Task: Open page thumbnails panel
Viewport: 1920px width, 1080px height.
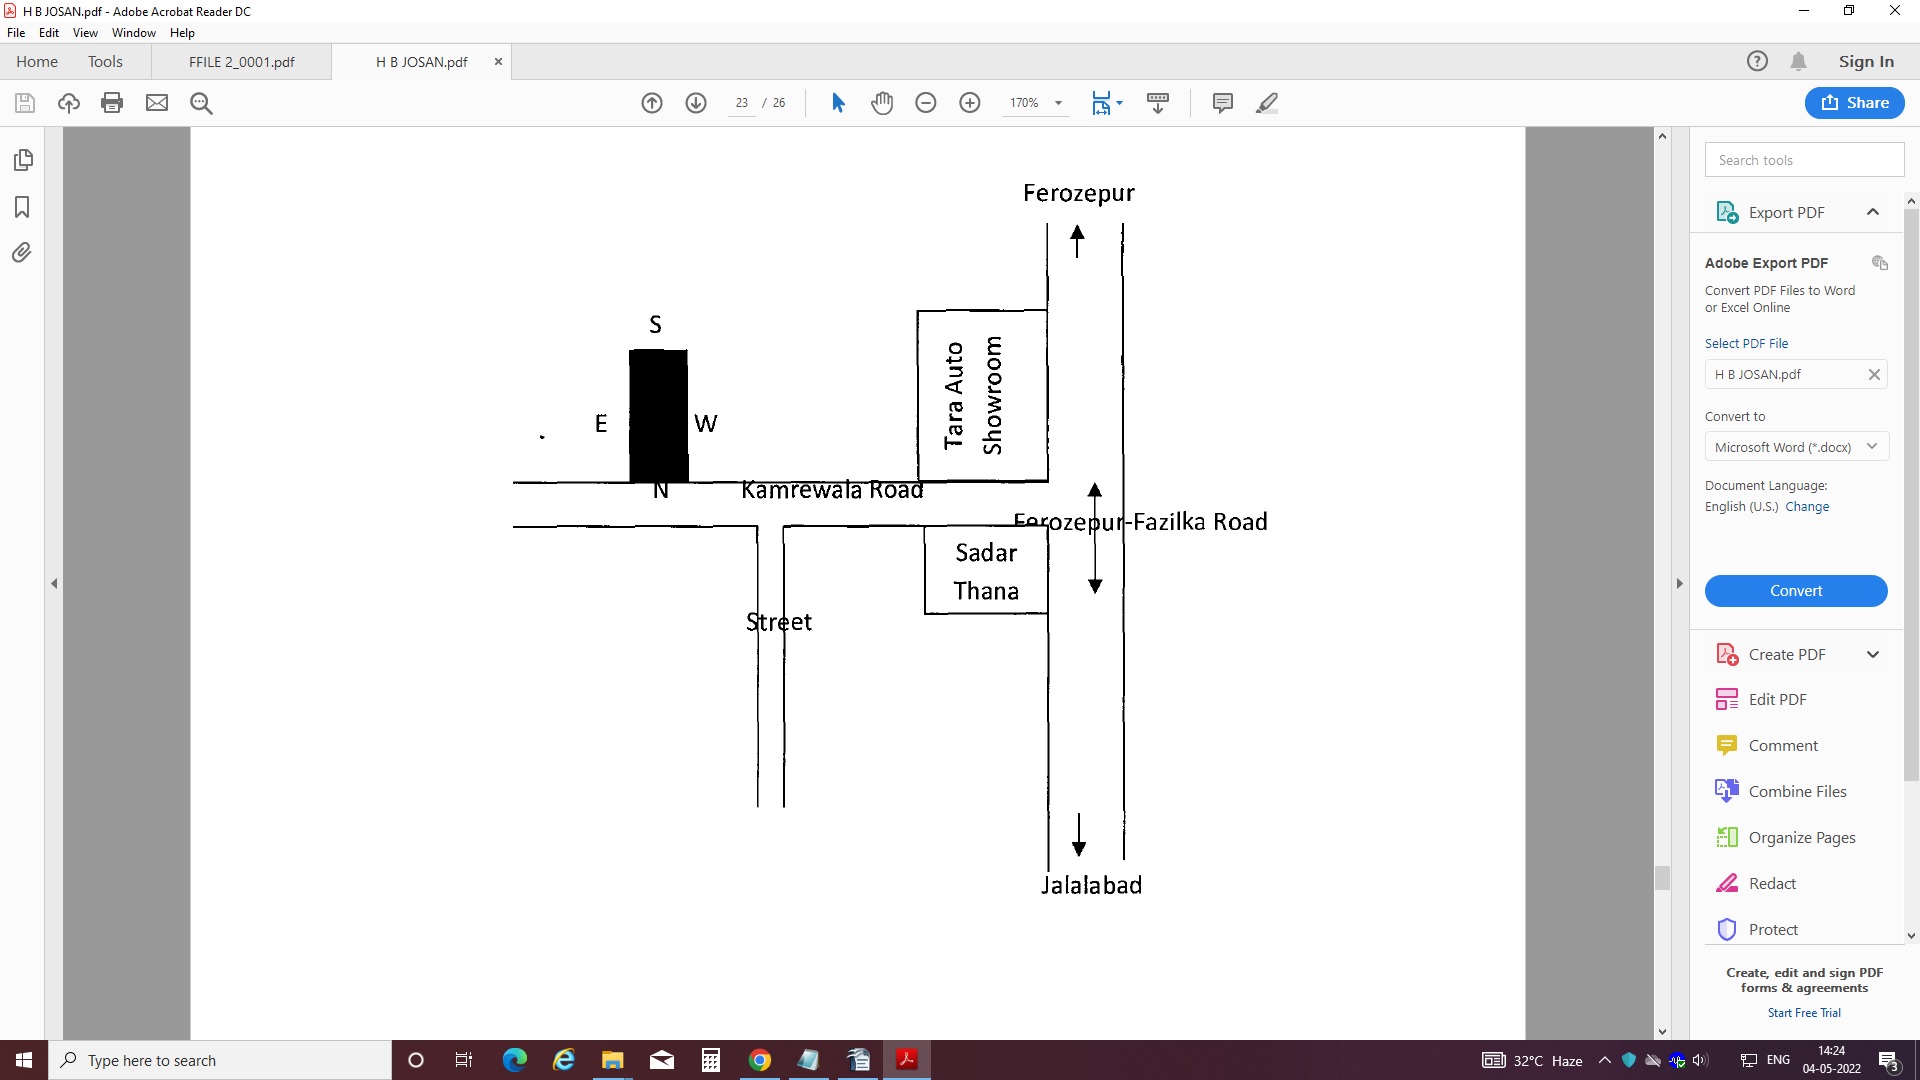Action: 22,160
